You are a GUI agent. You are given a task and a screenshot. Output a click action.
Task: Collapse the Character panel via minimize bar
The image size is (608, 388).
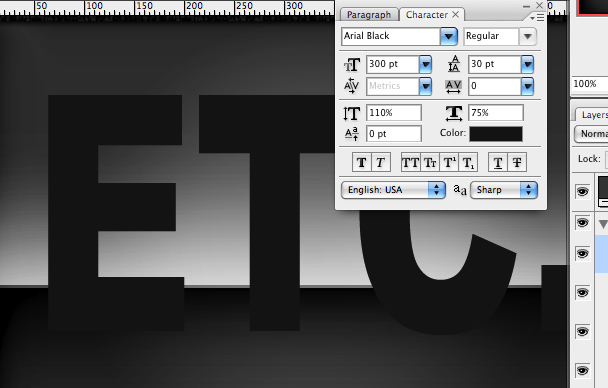click(526, 6)
